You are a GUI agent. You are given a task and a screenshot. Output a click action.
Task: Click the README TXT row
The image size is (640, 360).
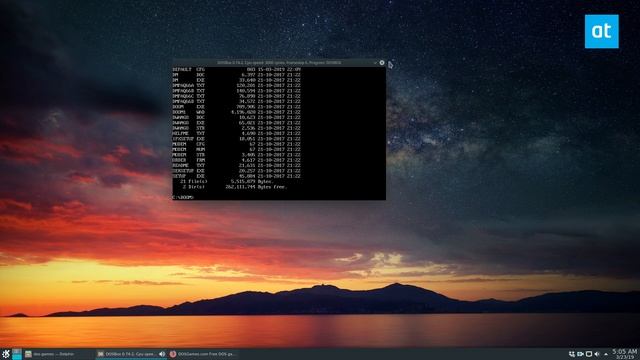(x=237, y=165)
